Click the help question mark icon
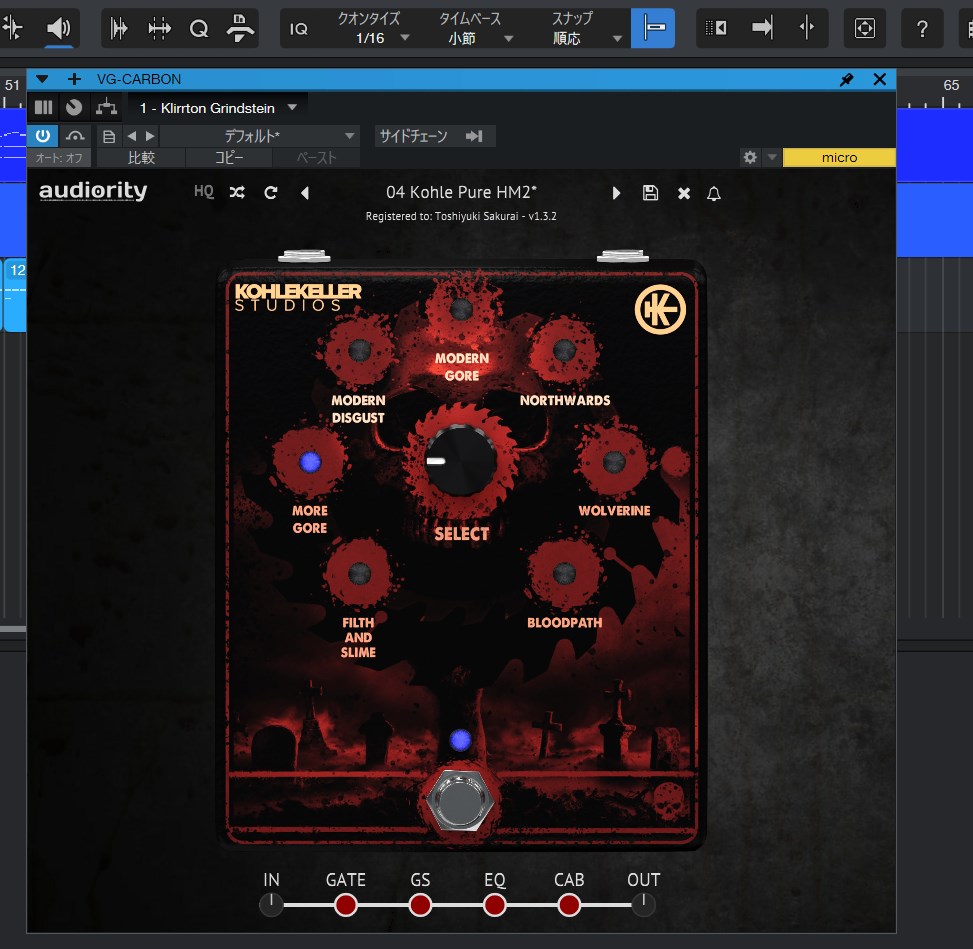Screen dimensions: 973x949 click(923, 28)
